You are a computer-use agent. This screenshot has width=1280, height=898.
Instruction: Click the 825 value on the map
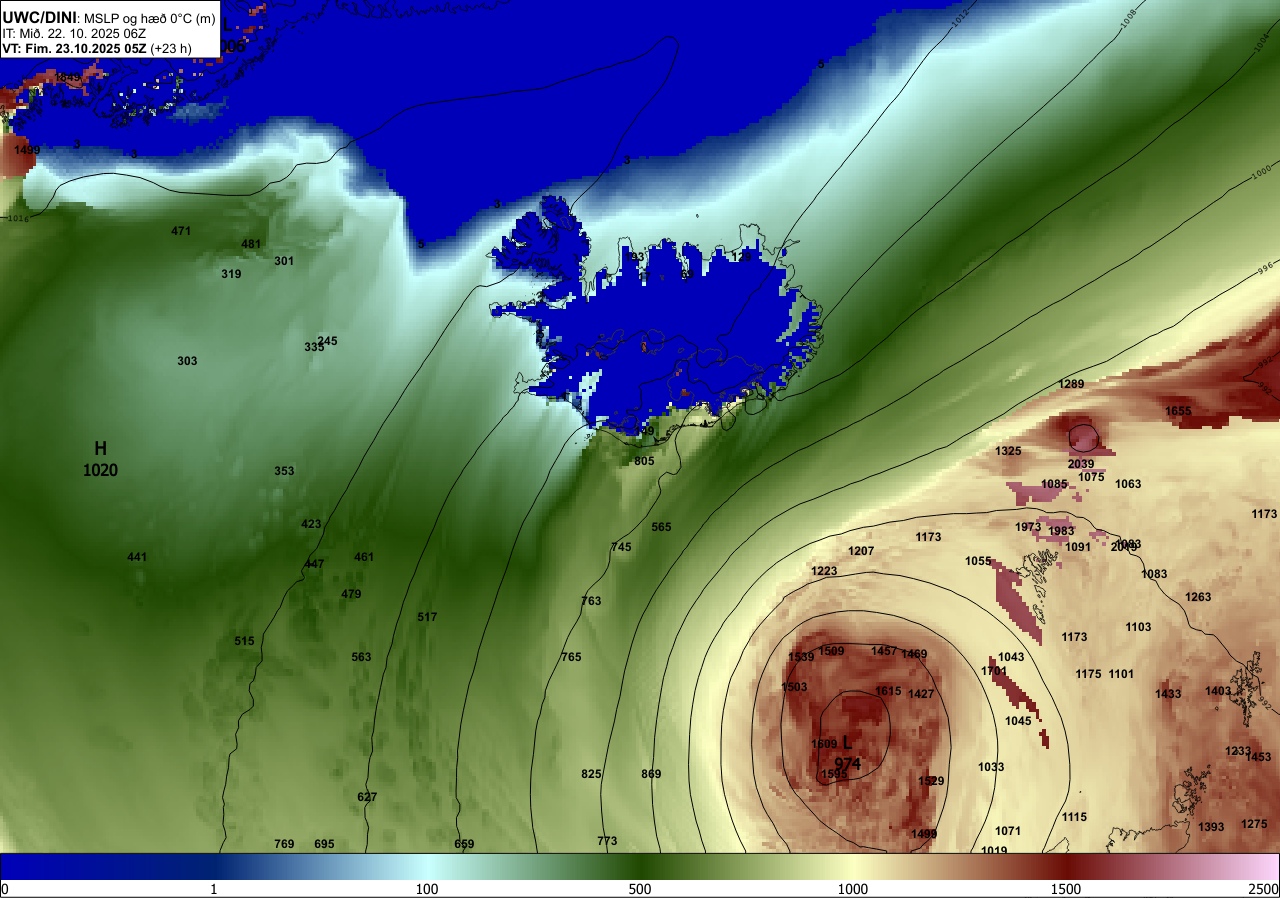pos(591,774)
